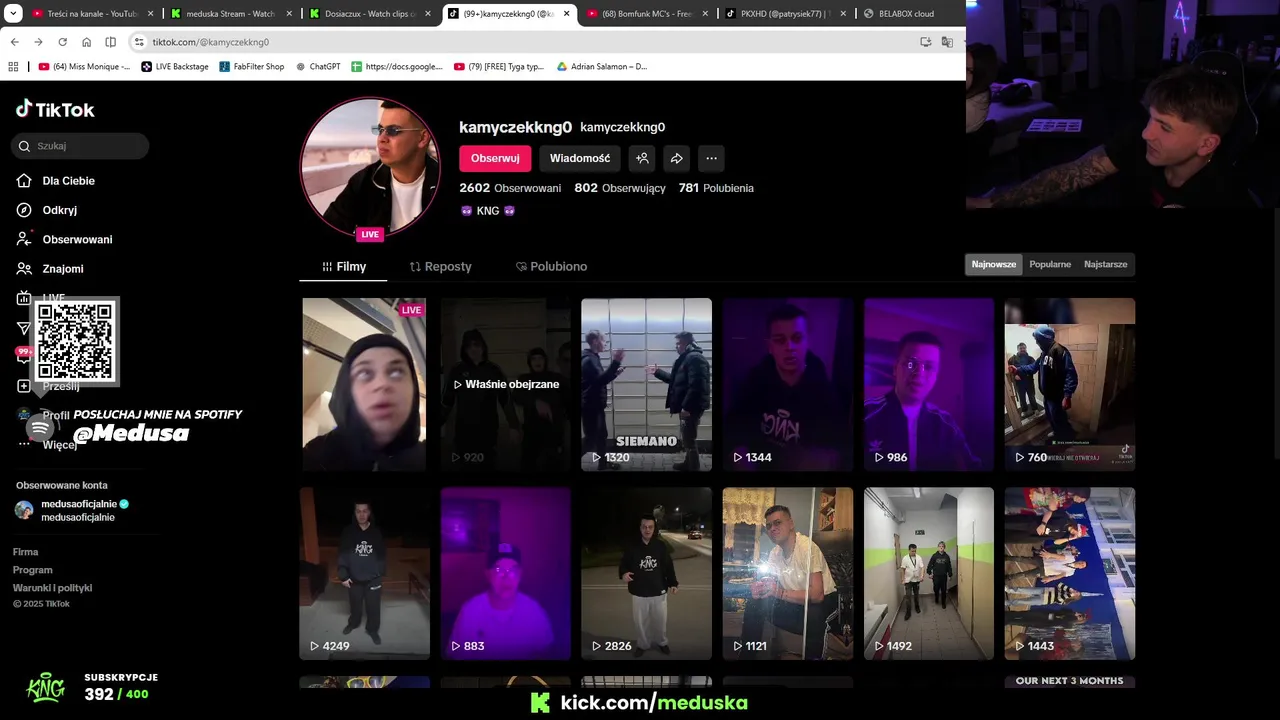
Task: Open video with 4249 views
Action: pyautogui.click(x=364, y=573)
